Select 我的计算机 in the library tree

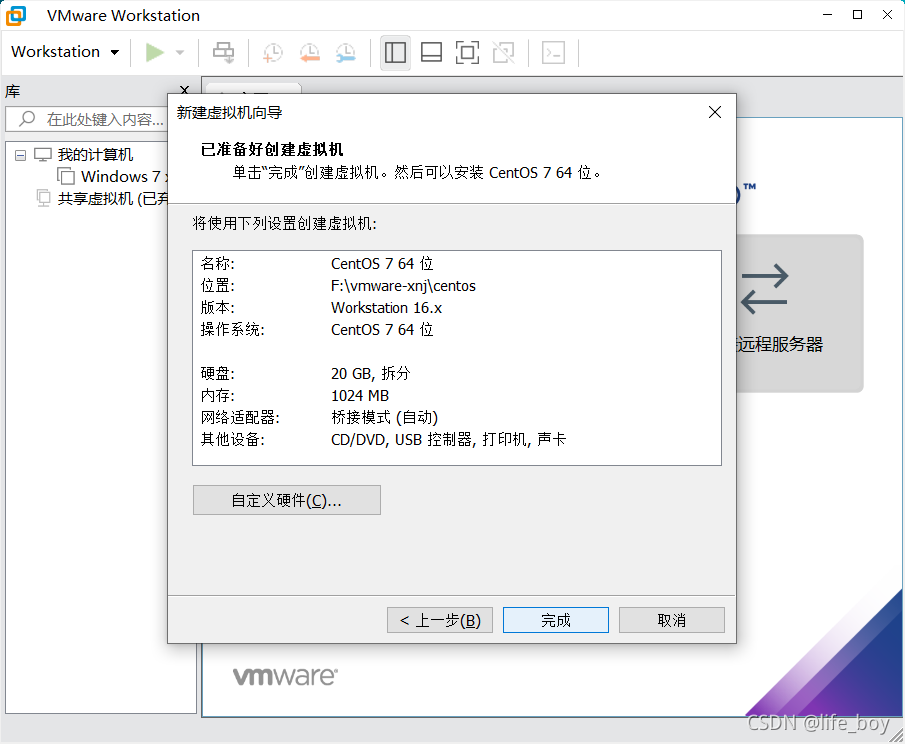(95, 155)
